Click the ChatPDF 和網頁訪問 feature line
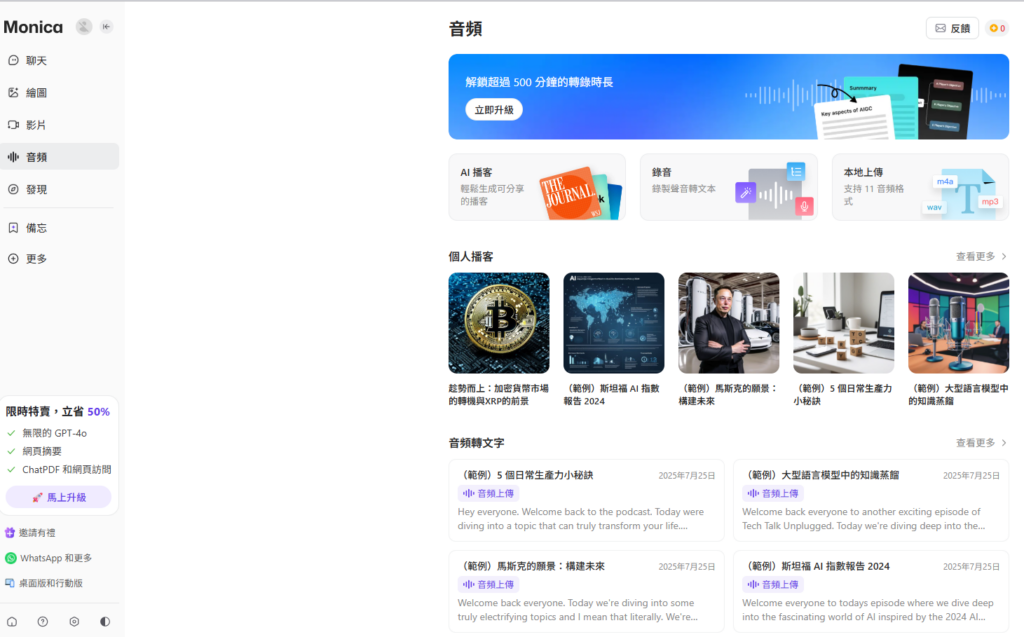Viewport: 1024px width, 637px height. (59, 469)
